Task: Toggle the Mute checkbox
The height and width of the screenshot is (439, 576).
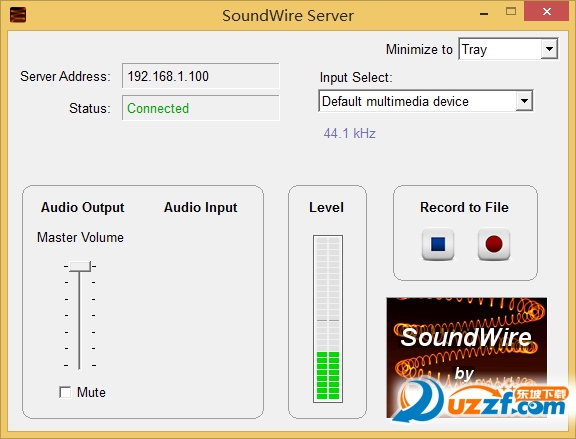Action: pyautogui.click(x=65, y=392)
